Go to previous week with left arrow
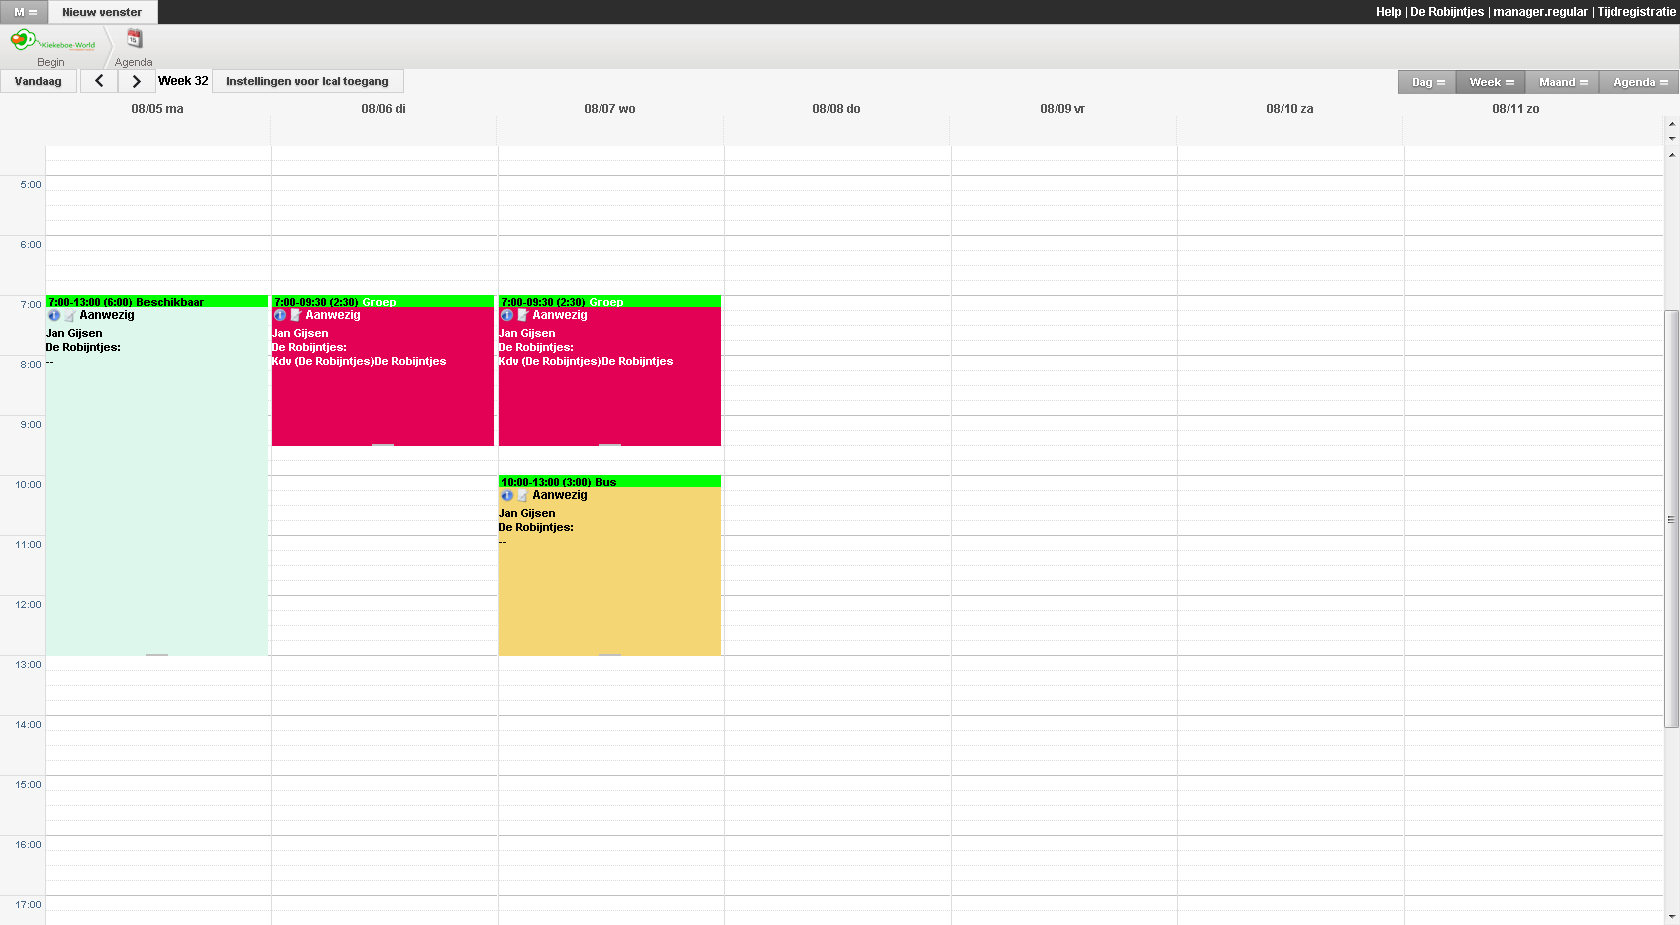The width and height of the screenshot is (1680, 925). point(99,81)
